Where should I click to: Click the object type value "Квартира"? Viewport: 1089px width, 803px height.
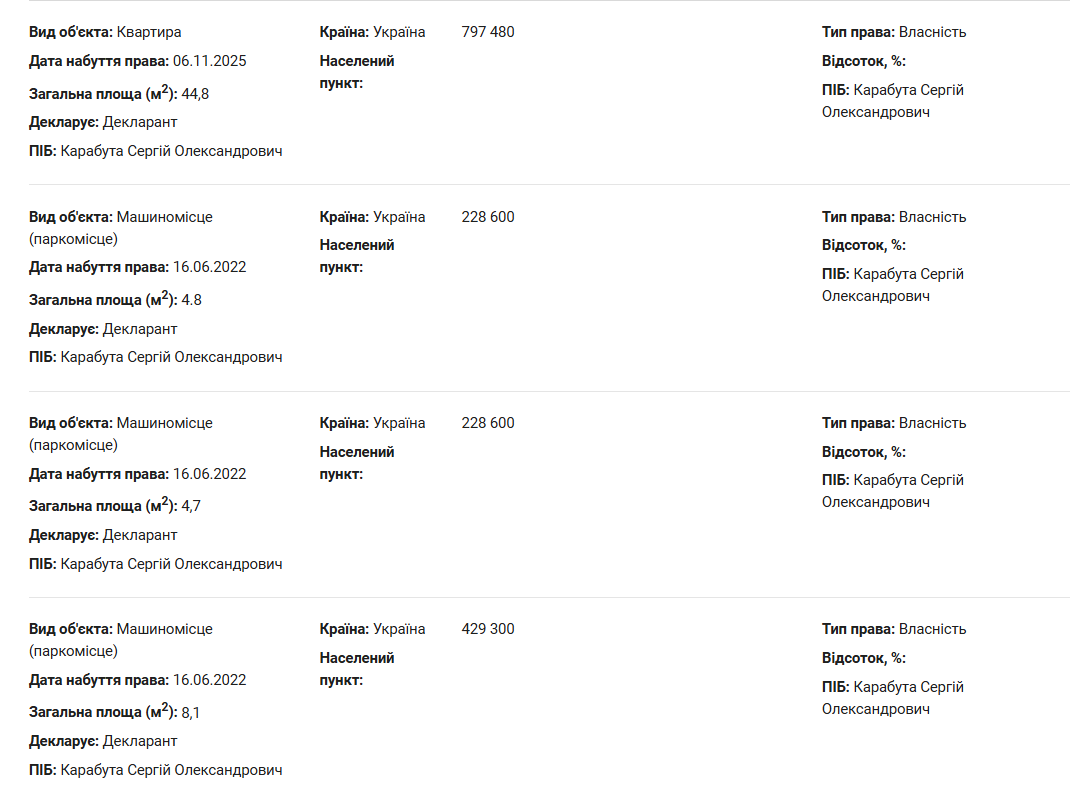(x=149, y=32)
